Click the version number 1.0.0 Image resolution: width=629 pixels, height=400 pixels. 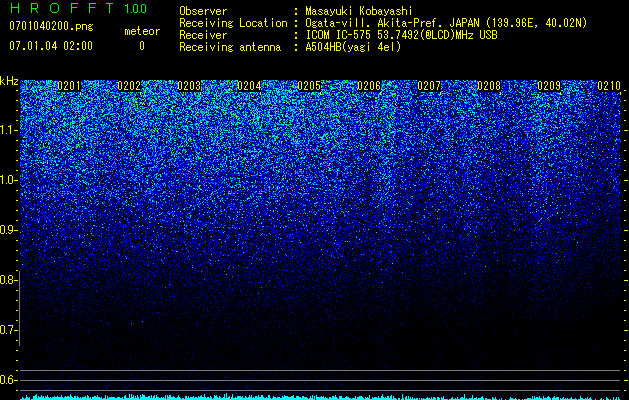point(135,9)
